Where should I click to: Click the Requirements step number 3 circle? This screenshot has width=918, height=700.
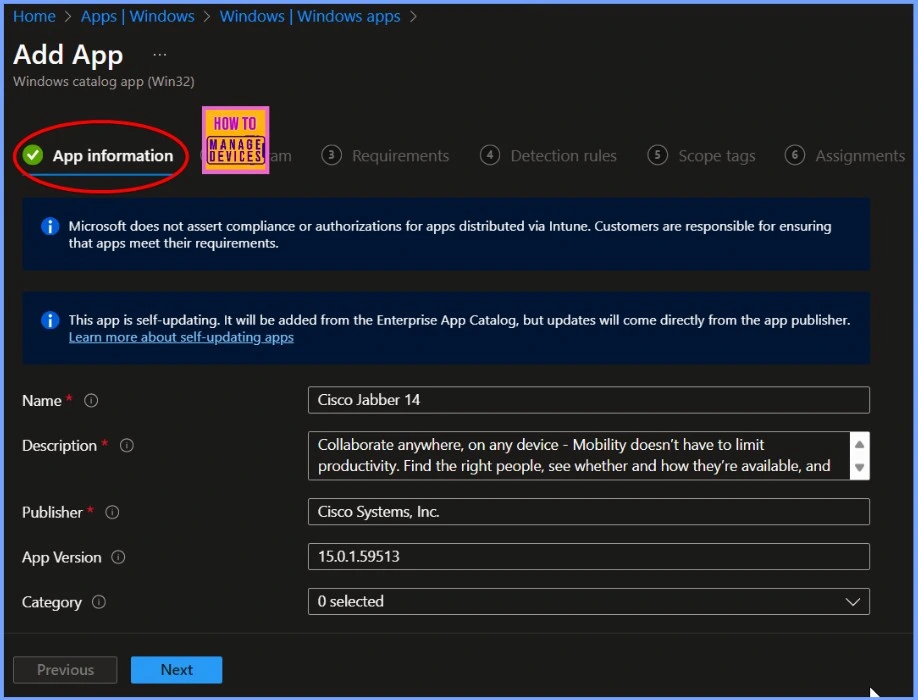(331, 155)
